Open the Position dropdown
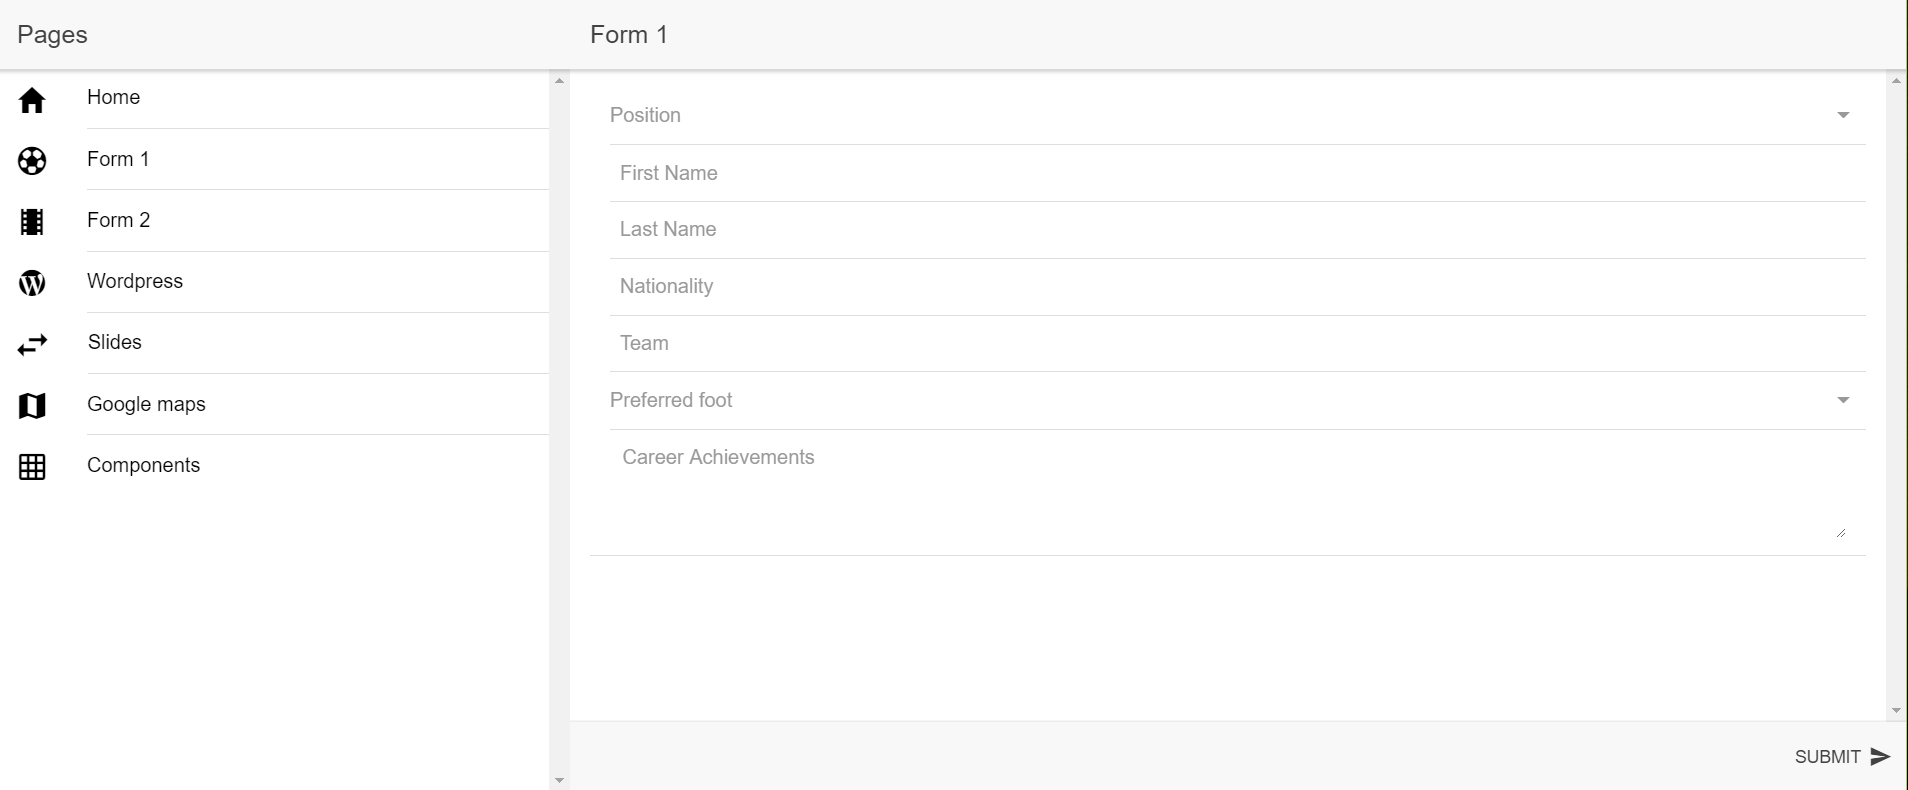 click(x=1237, y=116)
